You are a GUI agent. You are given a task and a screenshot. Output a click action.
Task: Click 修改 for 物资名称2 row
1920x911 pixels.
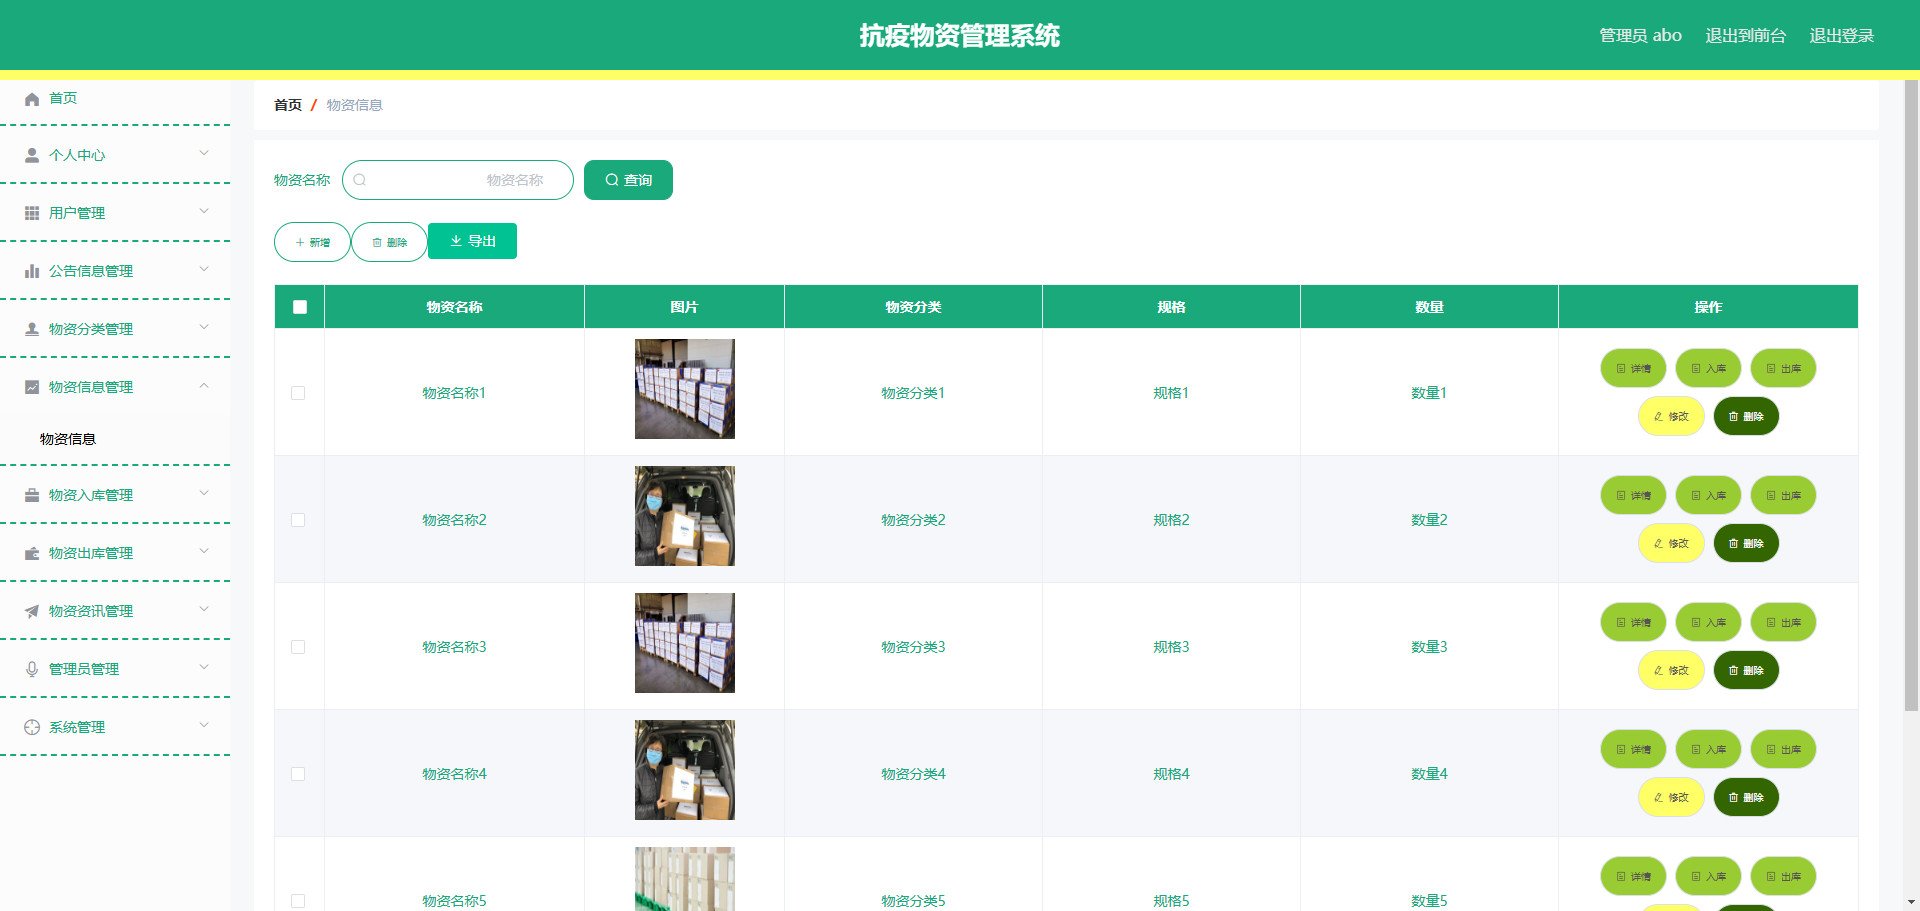click(1671, 543)
